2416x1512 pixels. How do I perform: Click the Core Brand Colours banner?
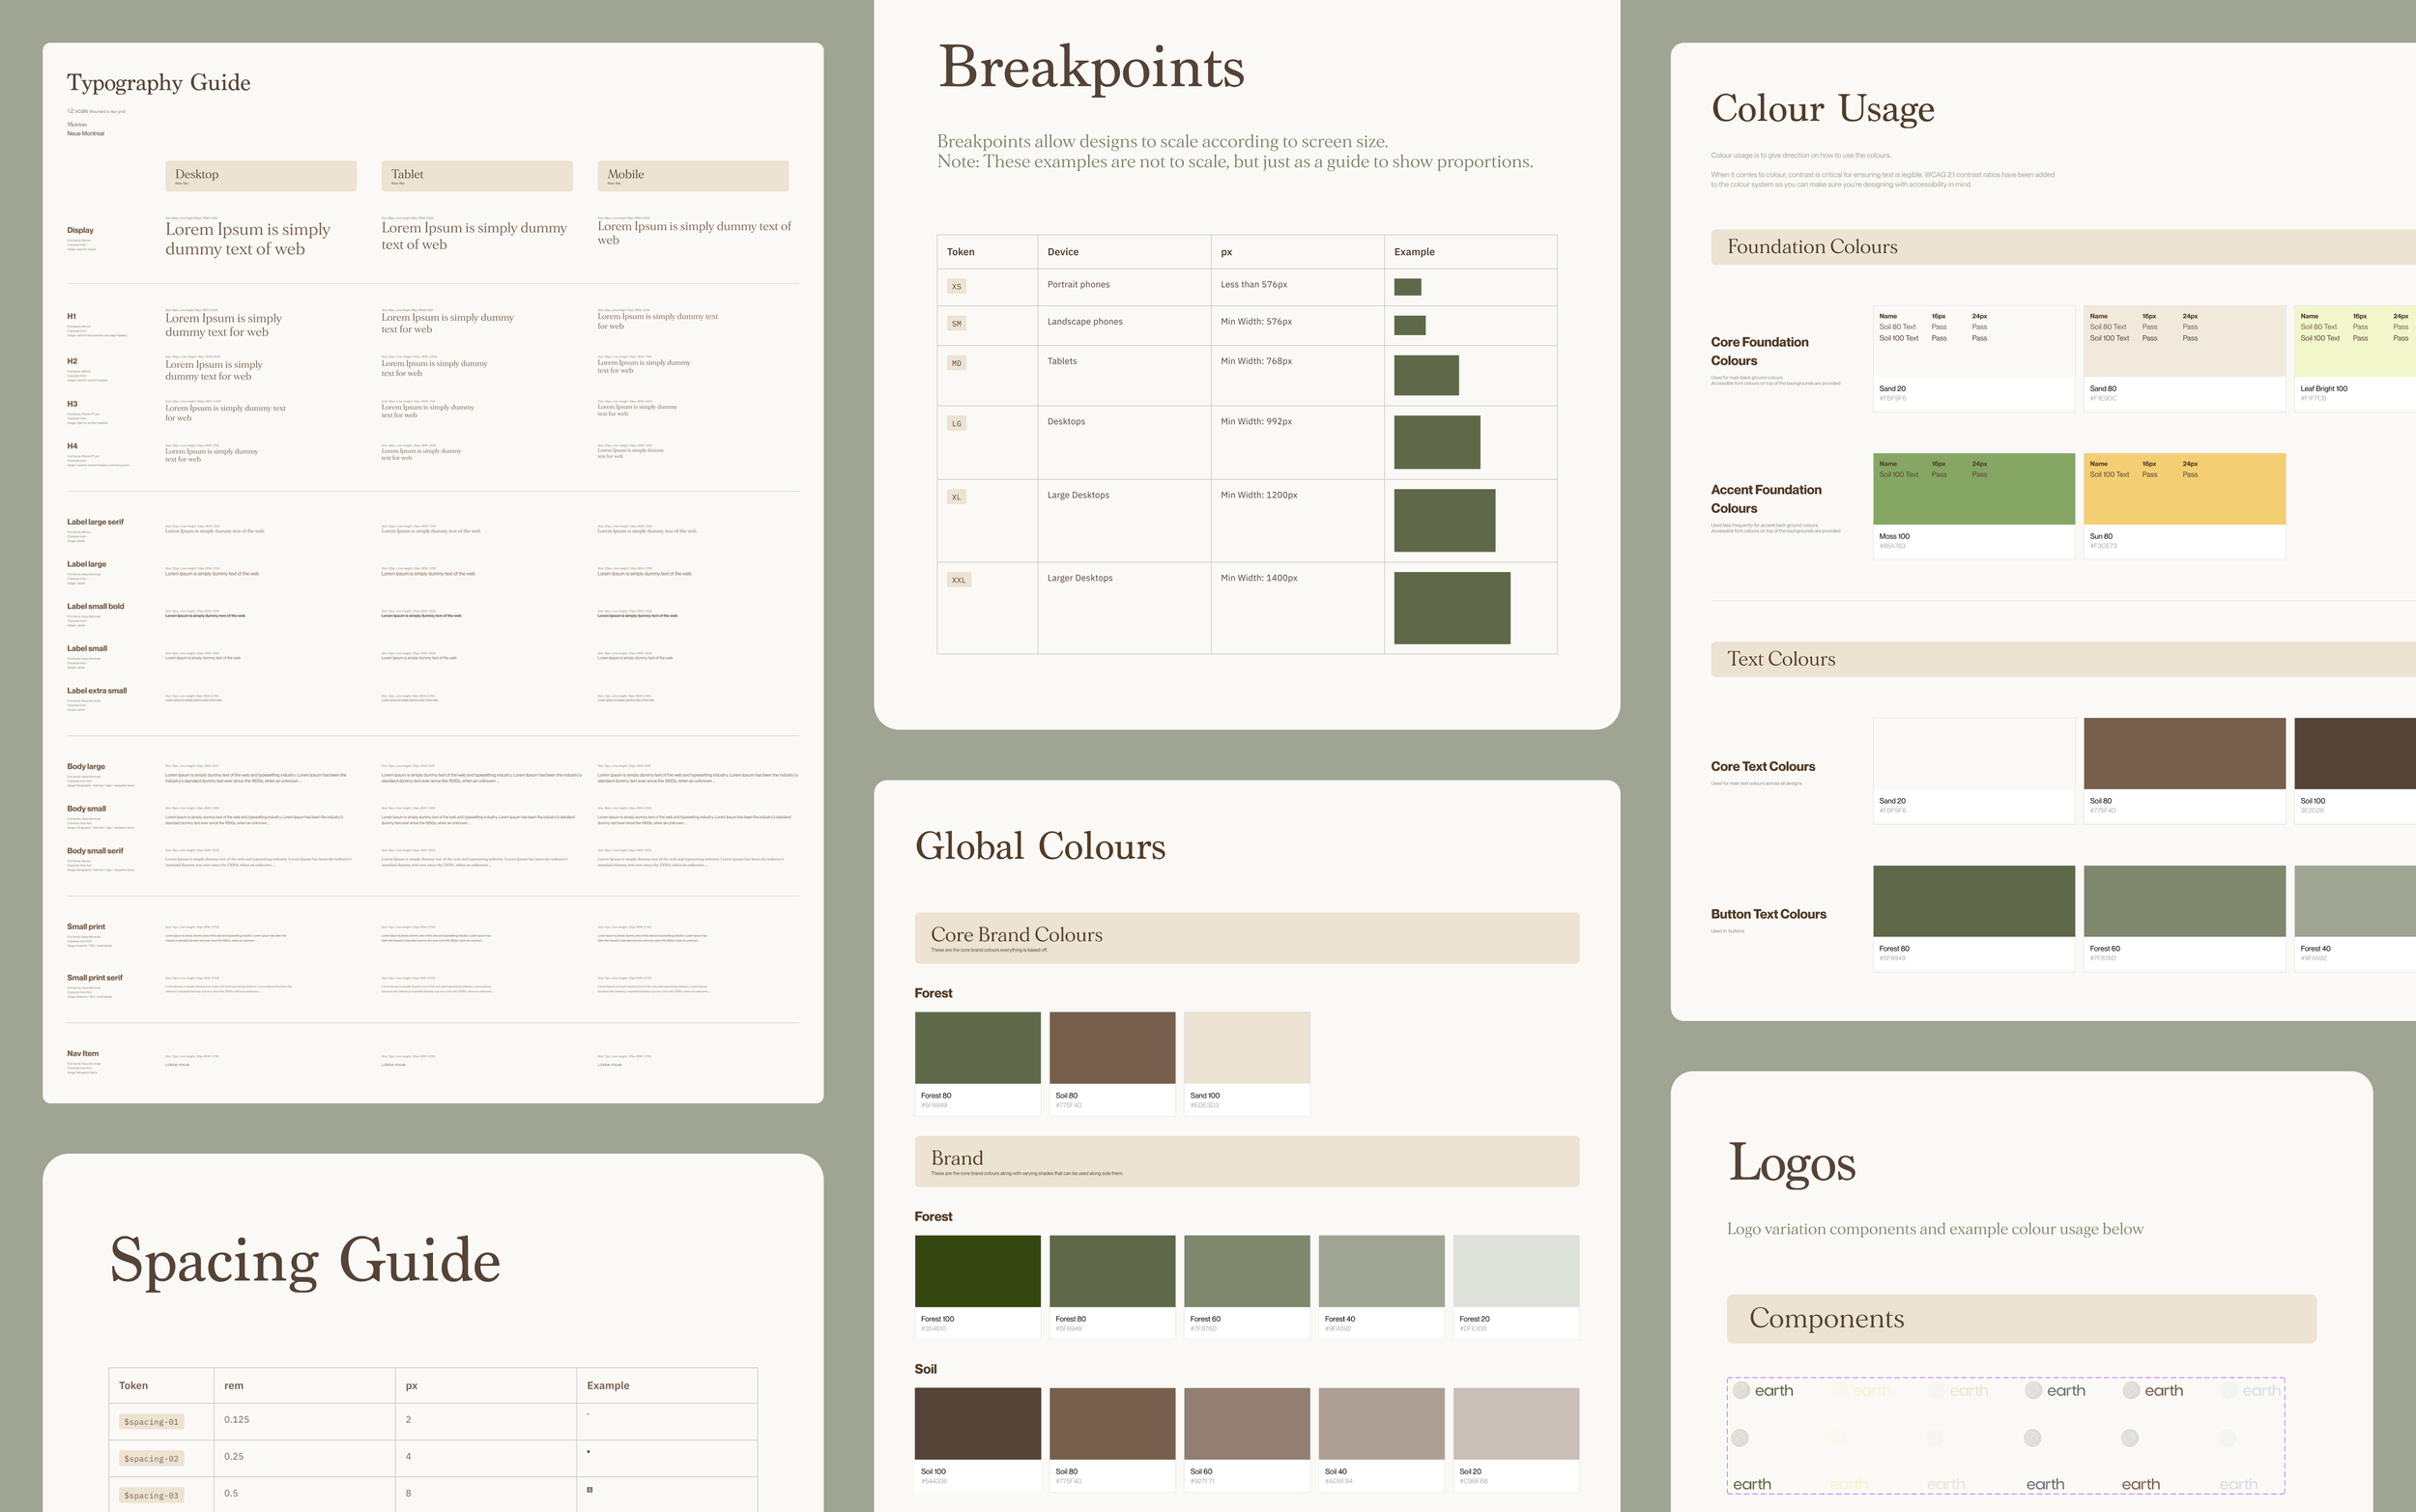coord(1247,938)
